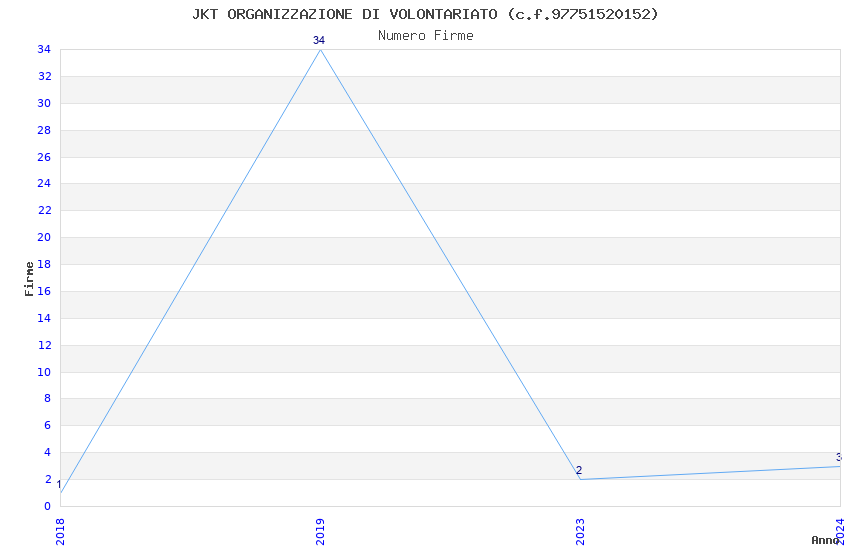Click the data label 2 above 2023 point

click(x=579, y=470)
